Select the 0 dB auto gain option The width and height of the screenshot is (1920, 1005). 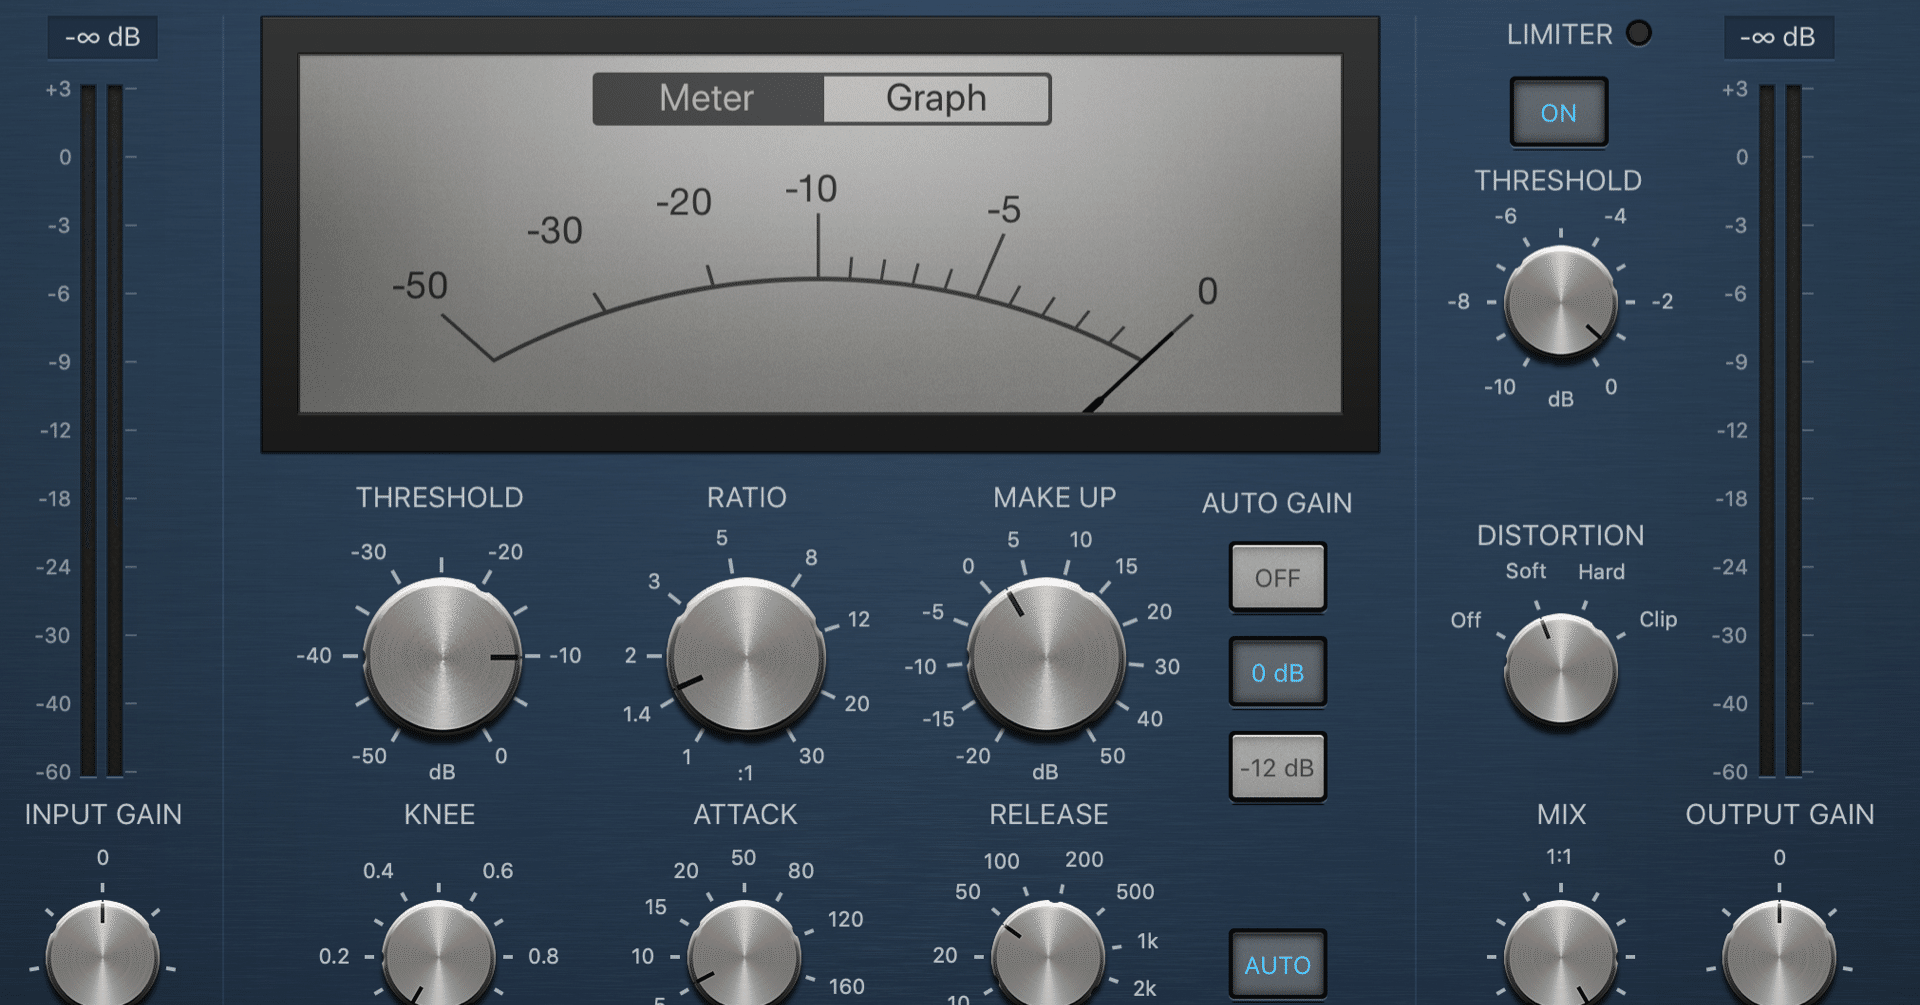tap(1277, 673)
